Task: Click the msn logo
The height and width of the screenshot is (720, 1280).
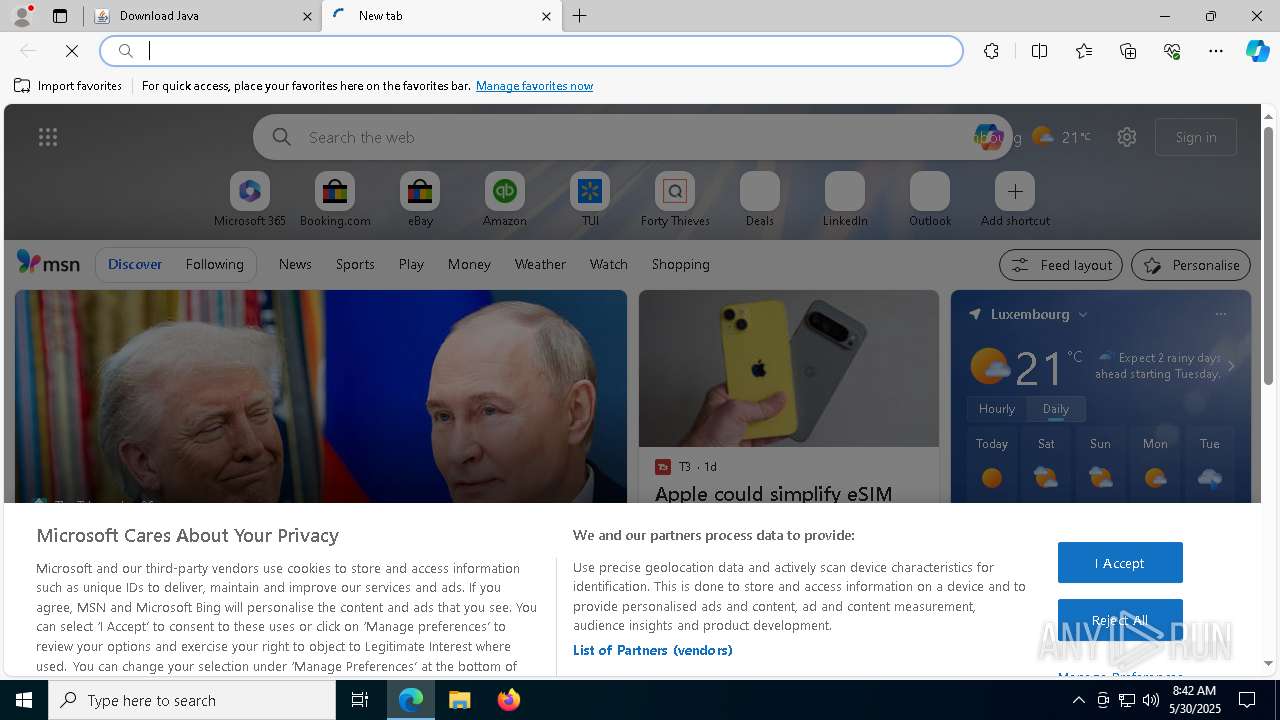Action: (x=48, y=263)
